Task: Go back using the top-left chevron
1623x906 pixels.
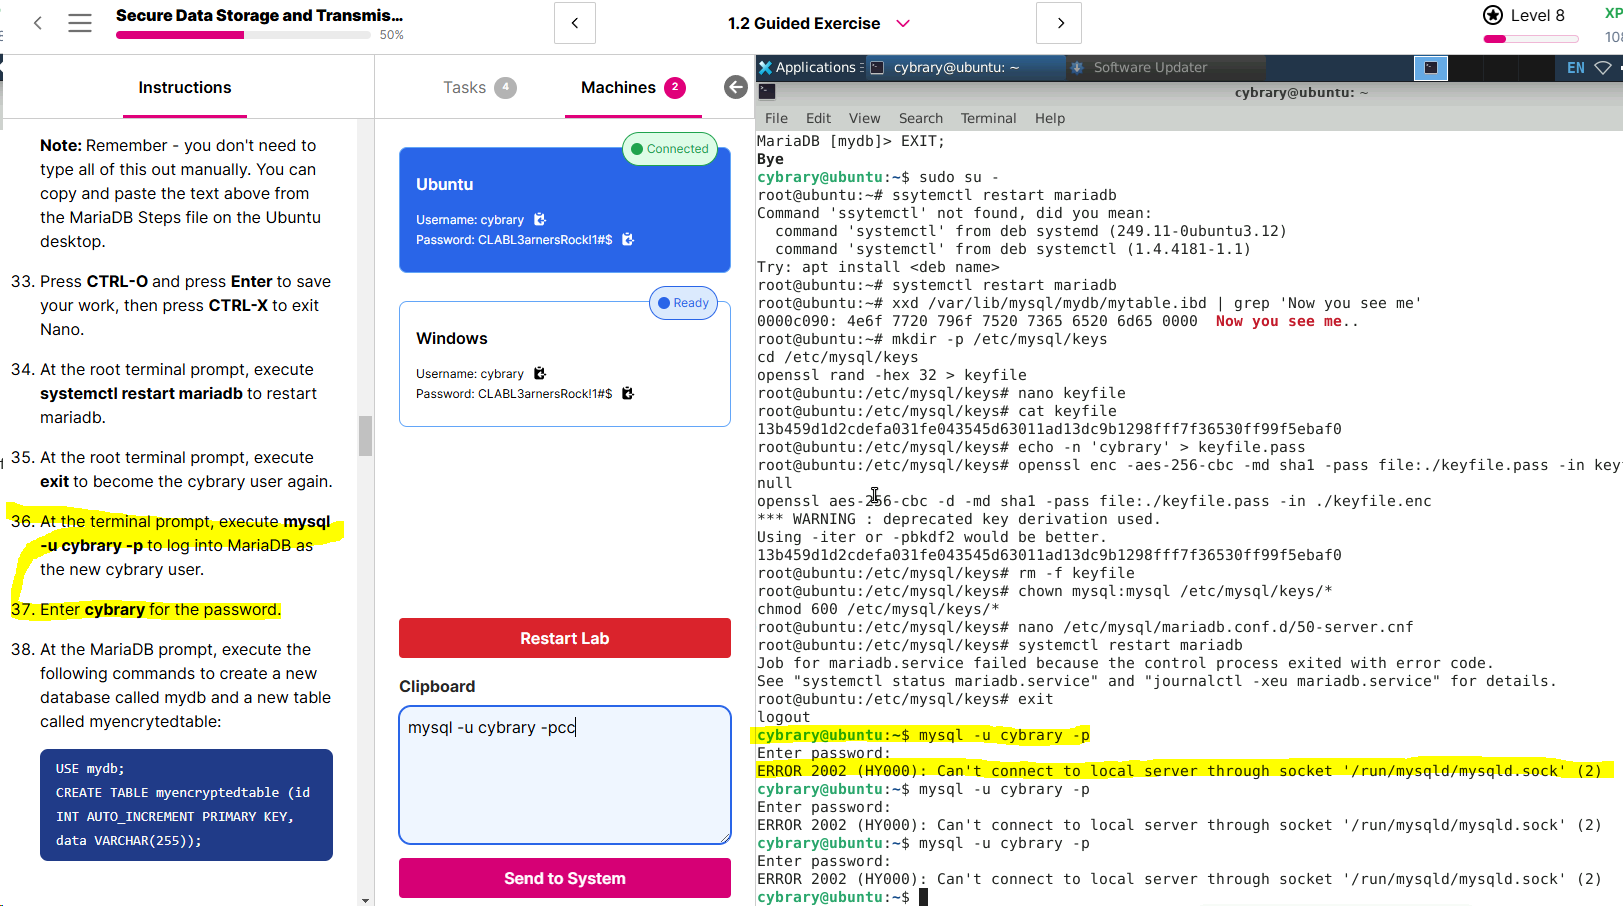Action: [38, 23]
